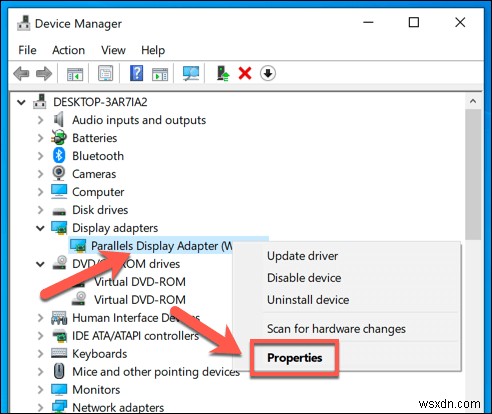Expand the Computer category
Viewport: 492px width, 414px height.
(x=40, y=192)
